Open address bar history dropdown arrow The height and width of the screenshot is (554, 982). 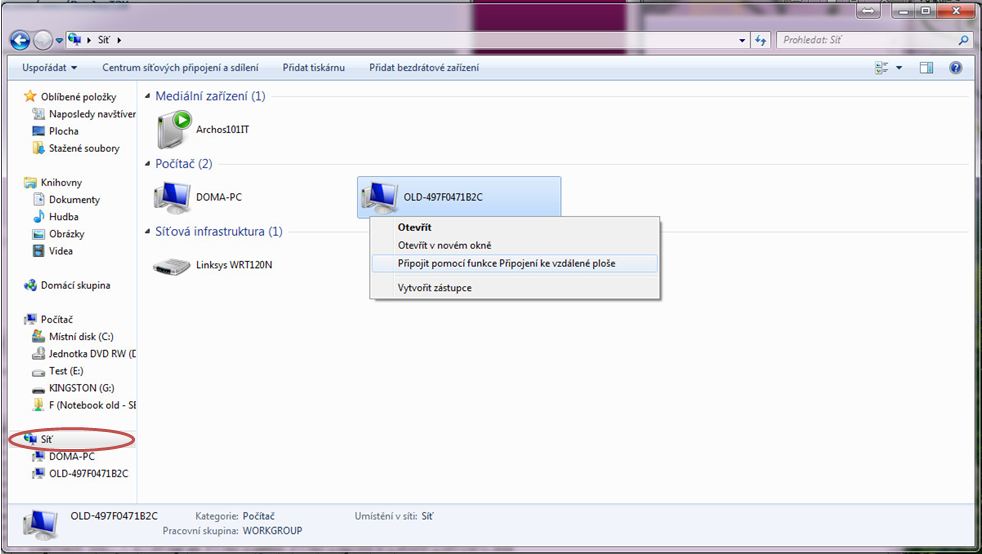click(742, 40)
